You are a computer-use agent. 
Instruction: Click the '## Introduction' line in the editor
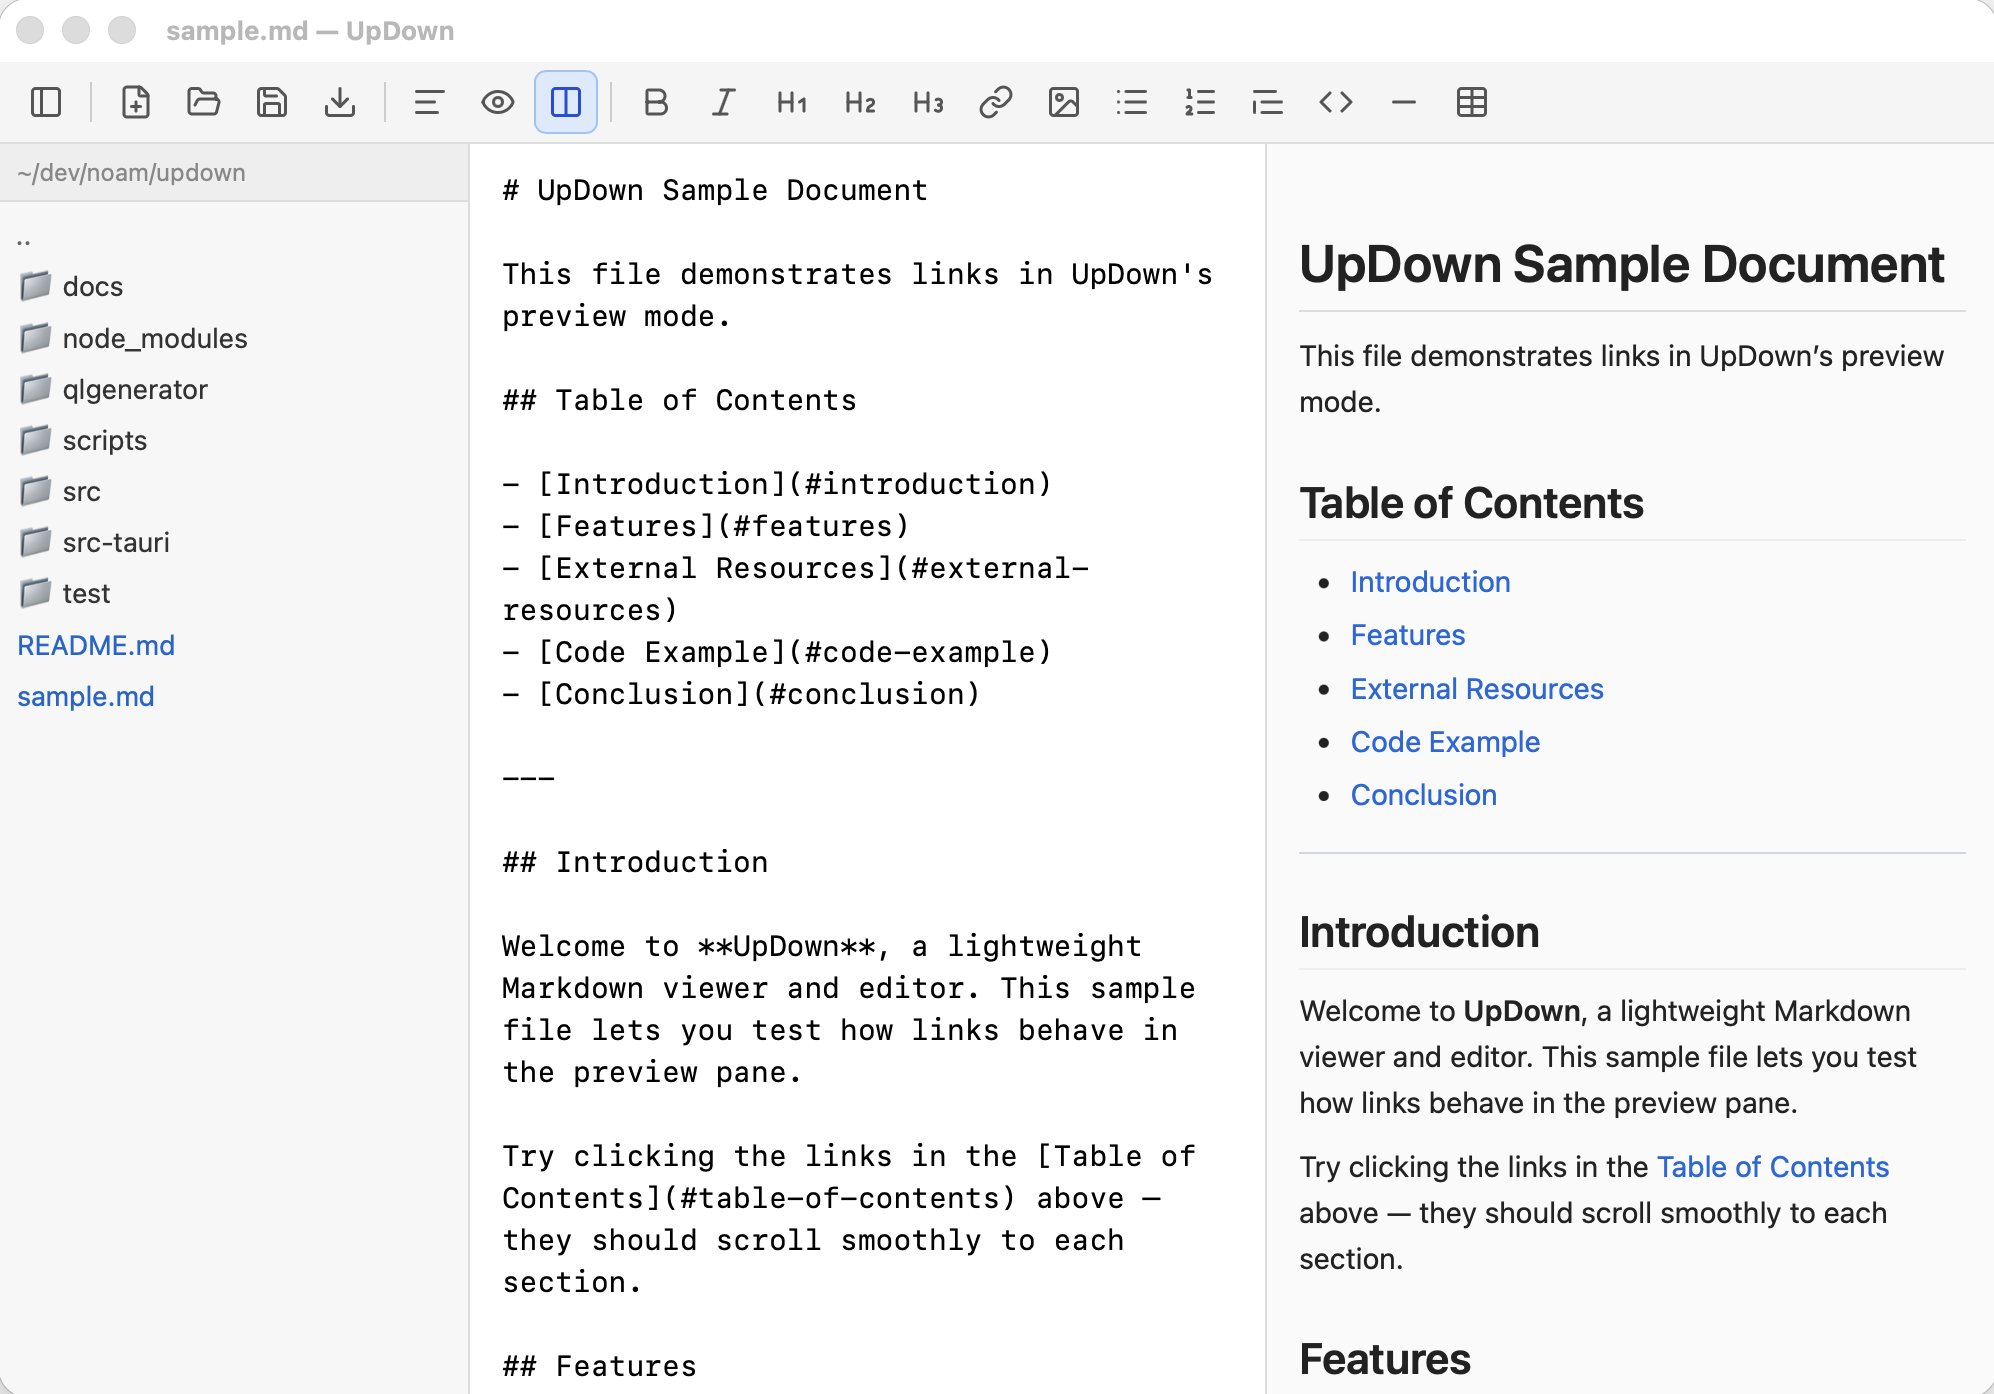(x=635, y=862)
